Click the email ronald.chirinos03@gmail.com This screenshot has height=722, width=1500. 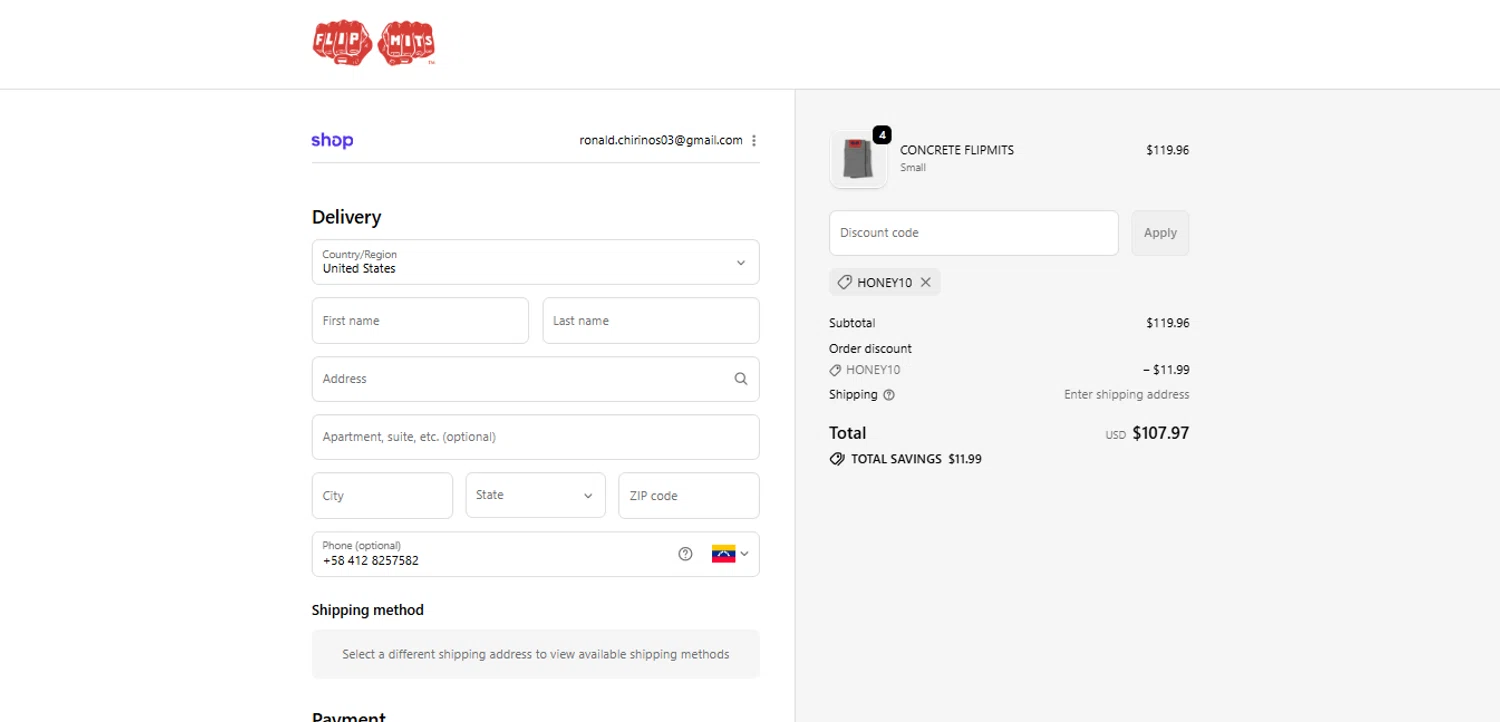[x=661, y=141]
